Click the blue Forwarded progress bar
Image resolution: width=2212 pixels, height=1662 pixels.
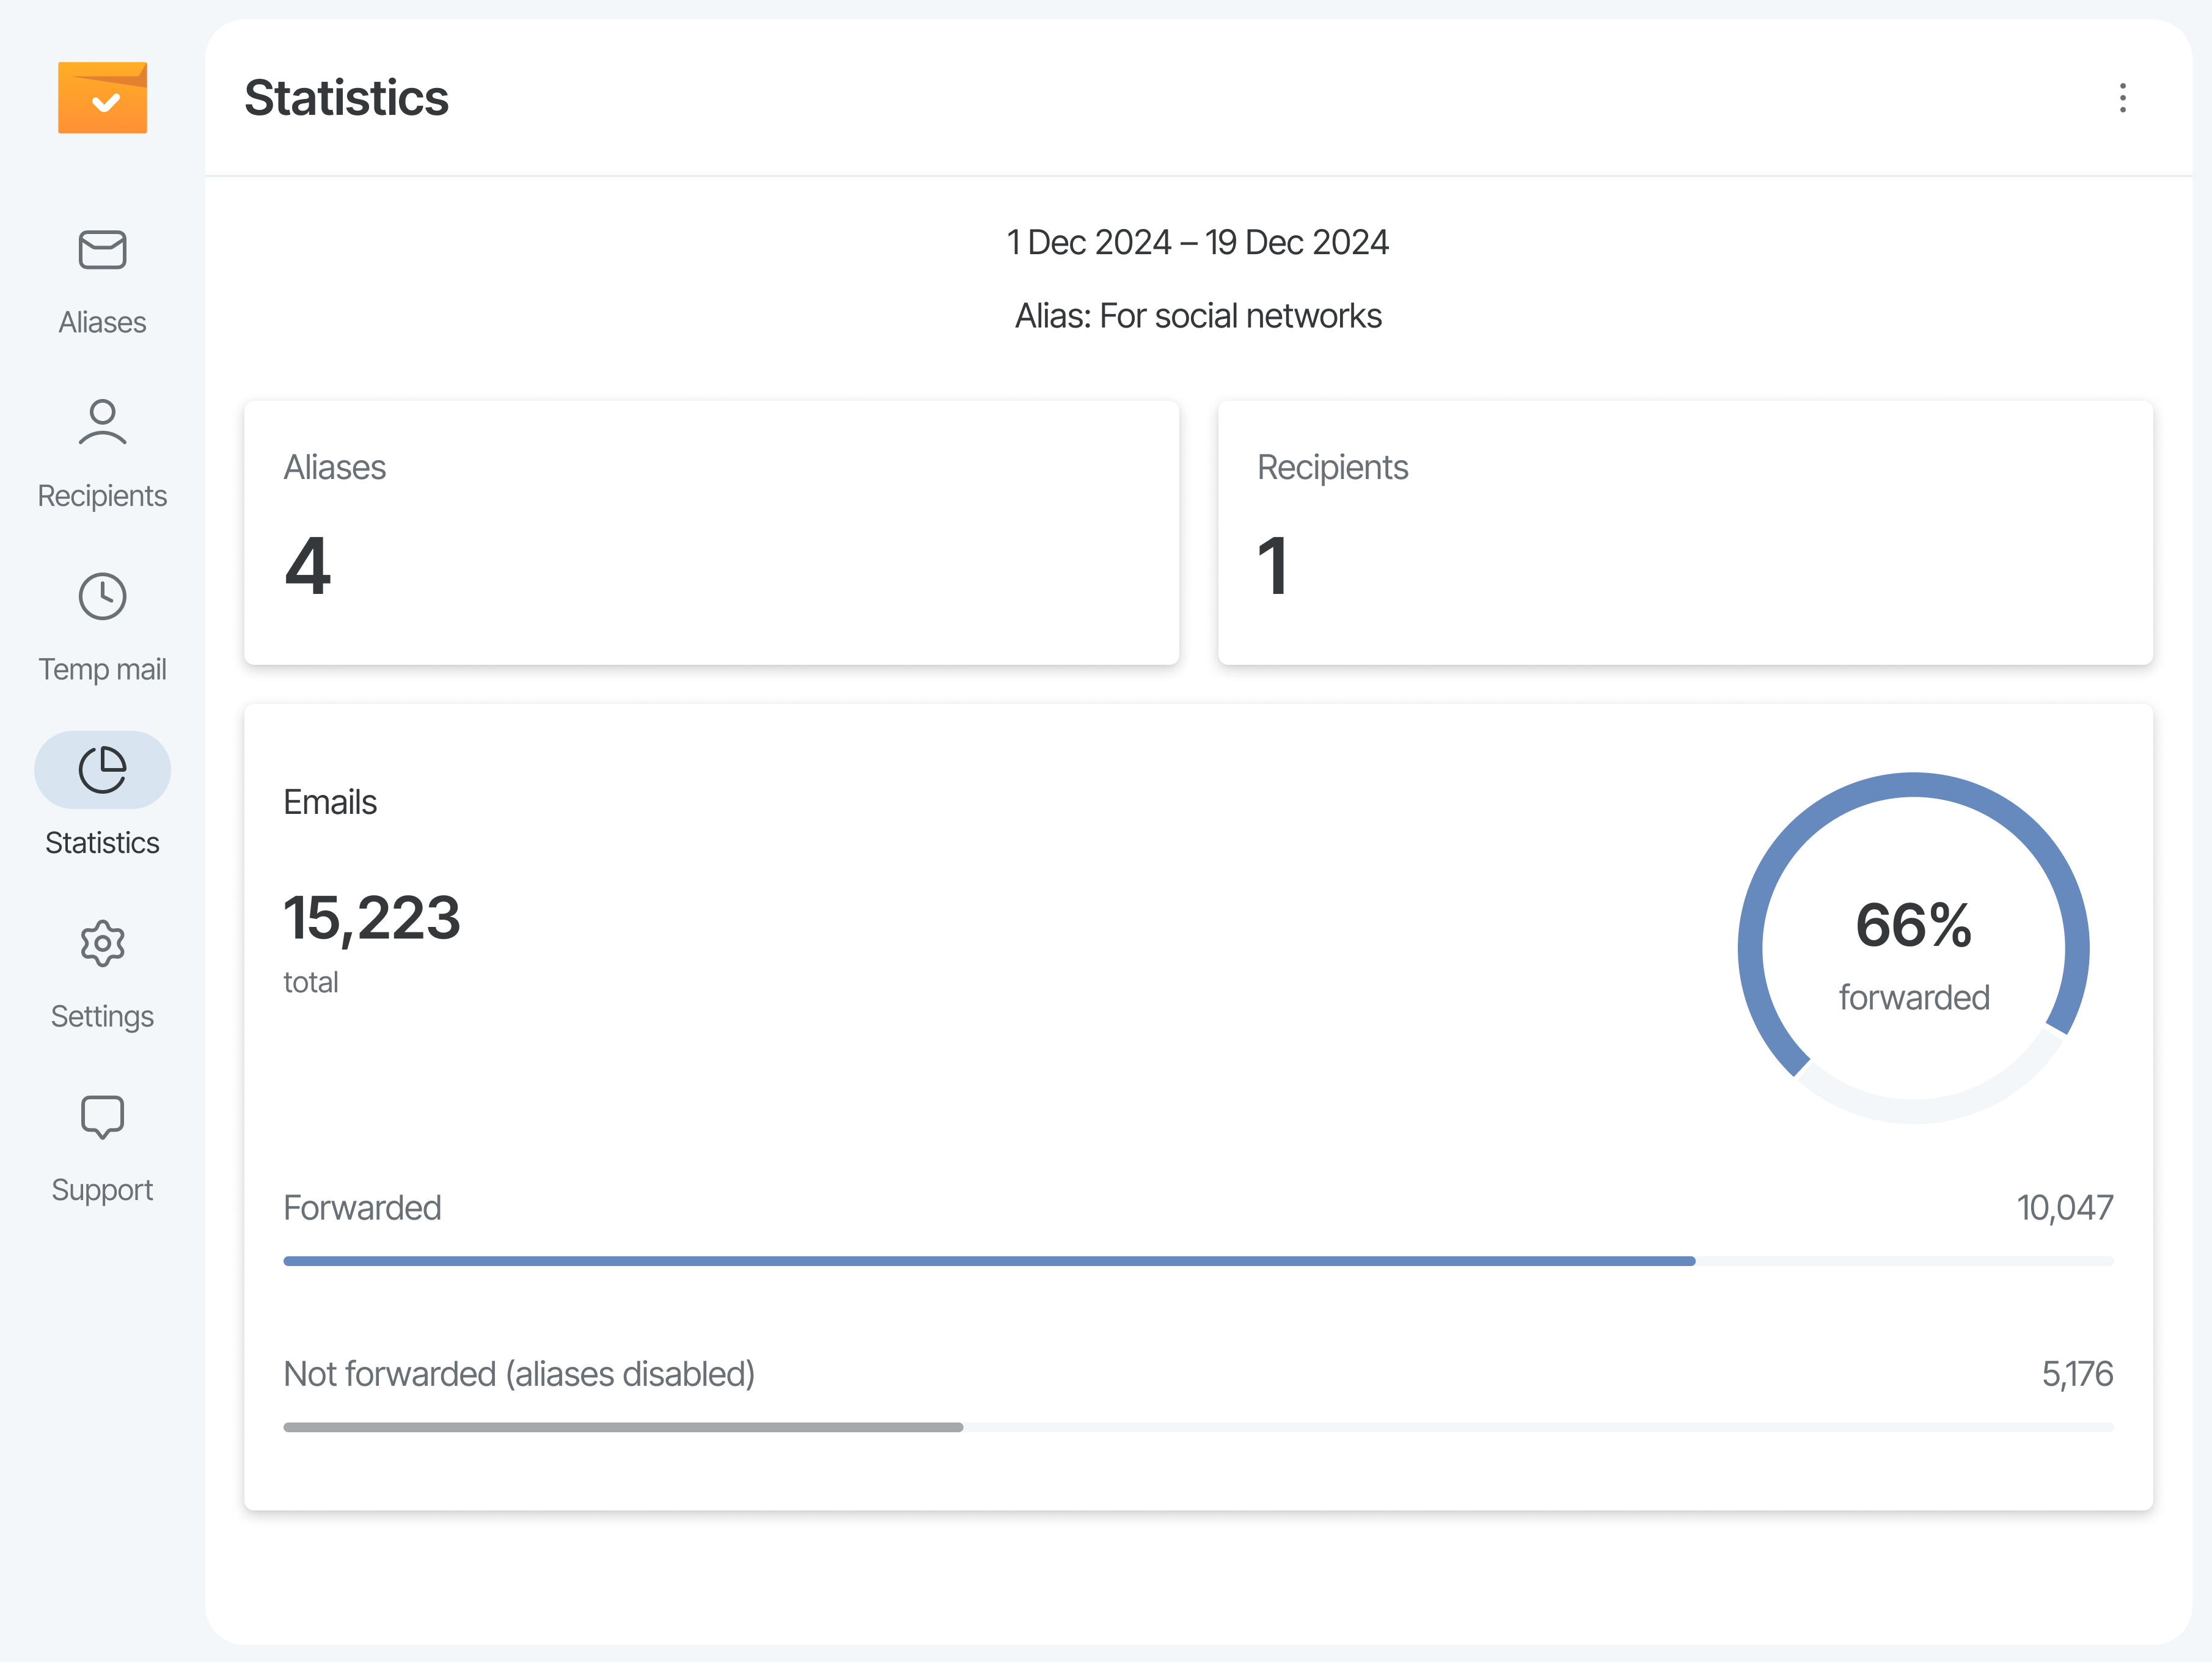pyautogui.click(x=988, y=1261)
